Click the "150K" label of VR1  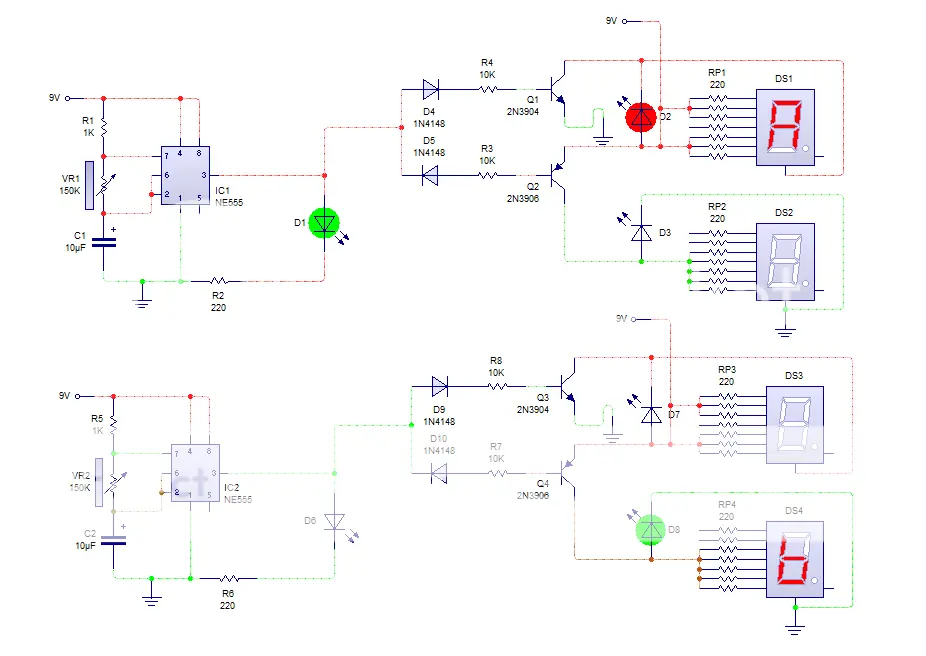coord(70,191)
